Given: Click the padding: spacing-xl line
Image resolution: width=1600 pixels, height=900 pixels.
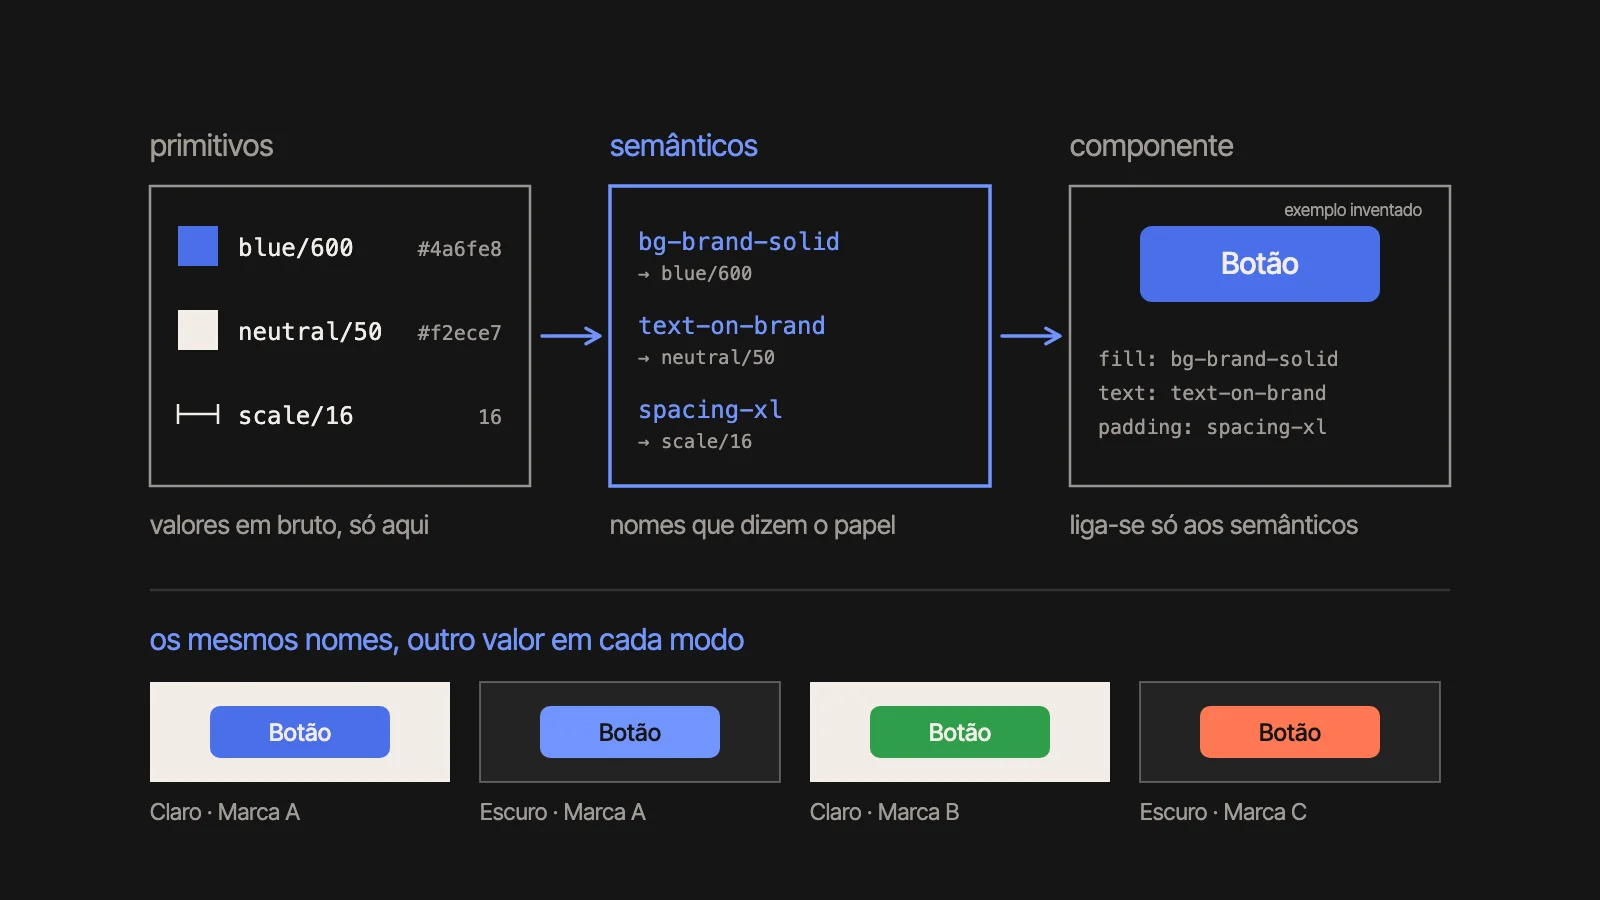Looking at the screenshot, I should point(1212,427).
